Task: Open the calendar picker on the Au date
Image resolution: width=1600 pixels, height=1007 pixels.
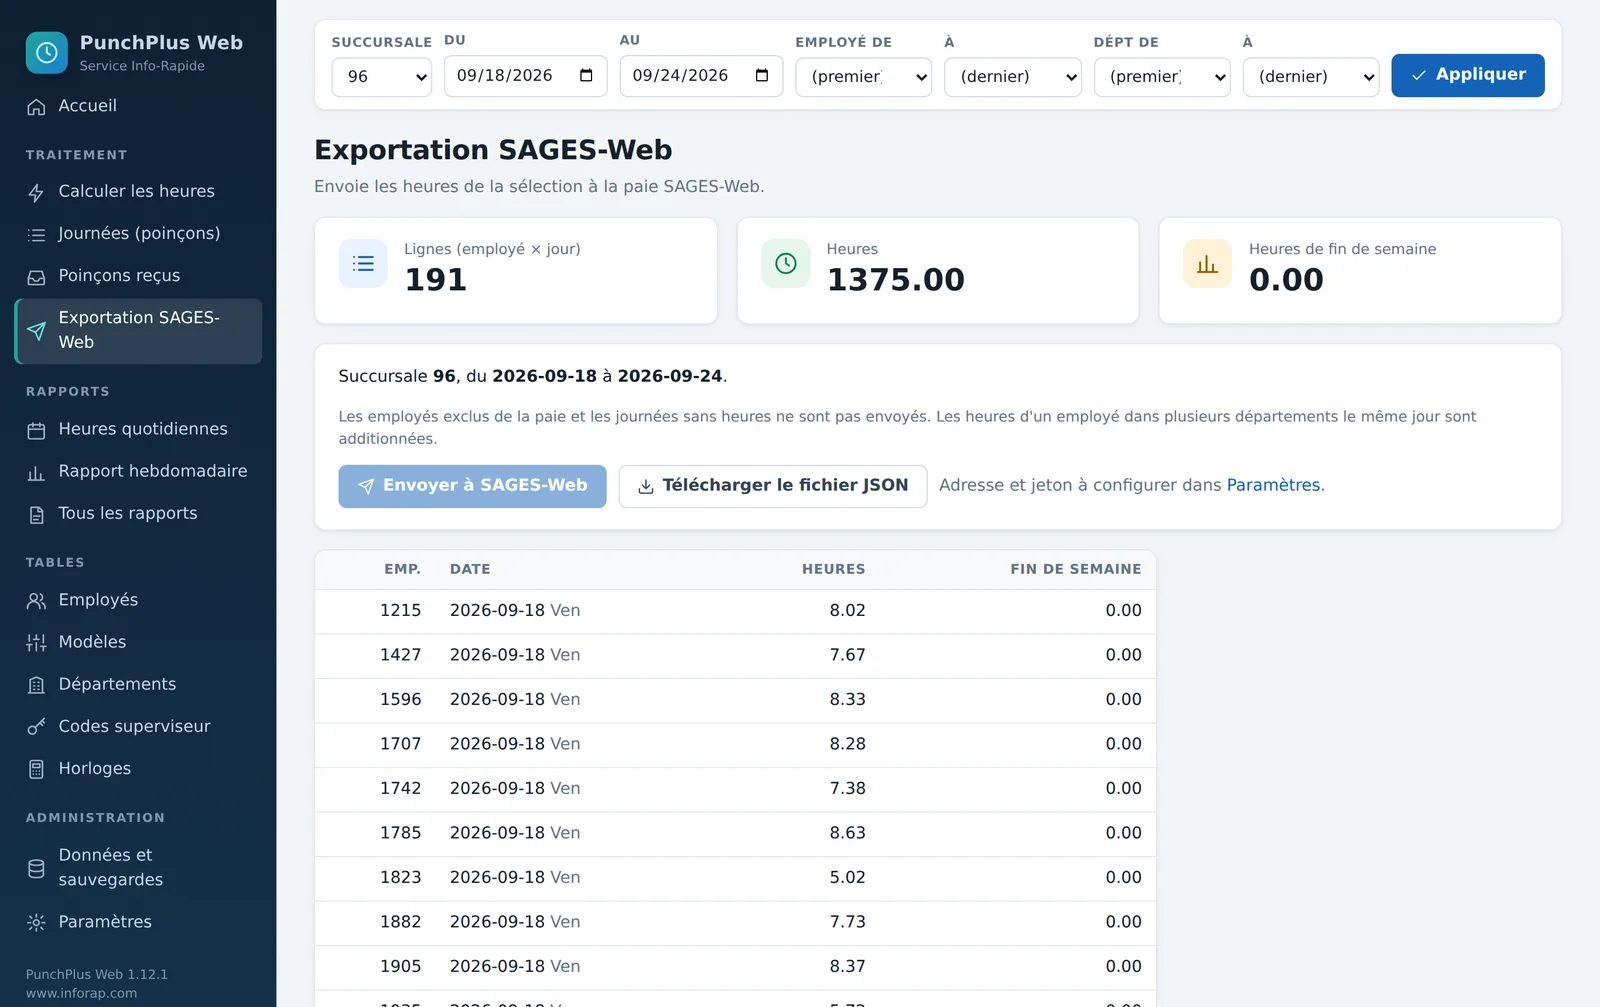Action: click(x=762, y=75)
